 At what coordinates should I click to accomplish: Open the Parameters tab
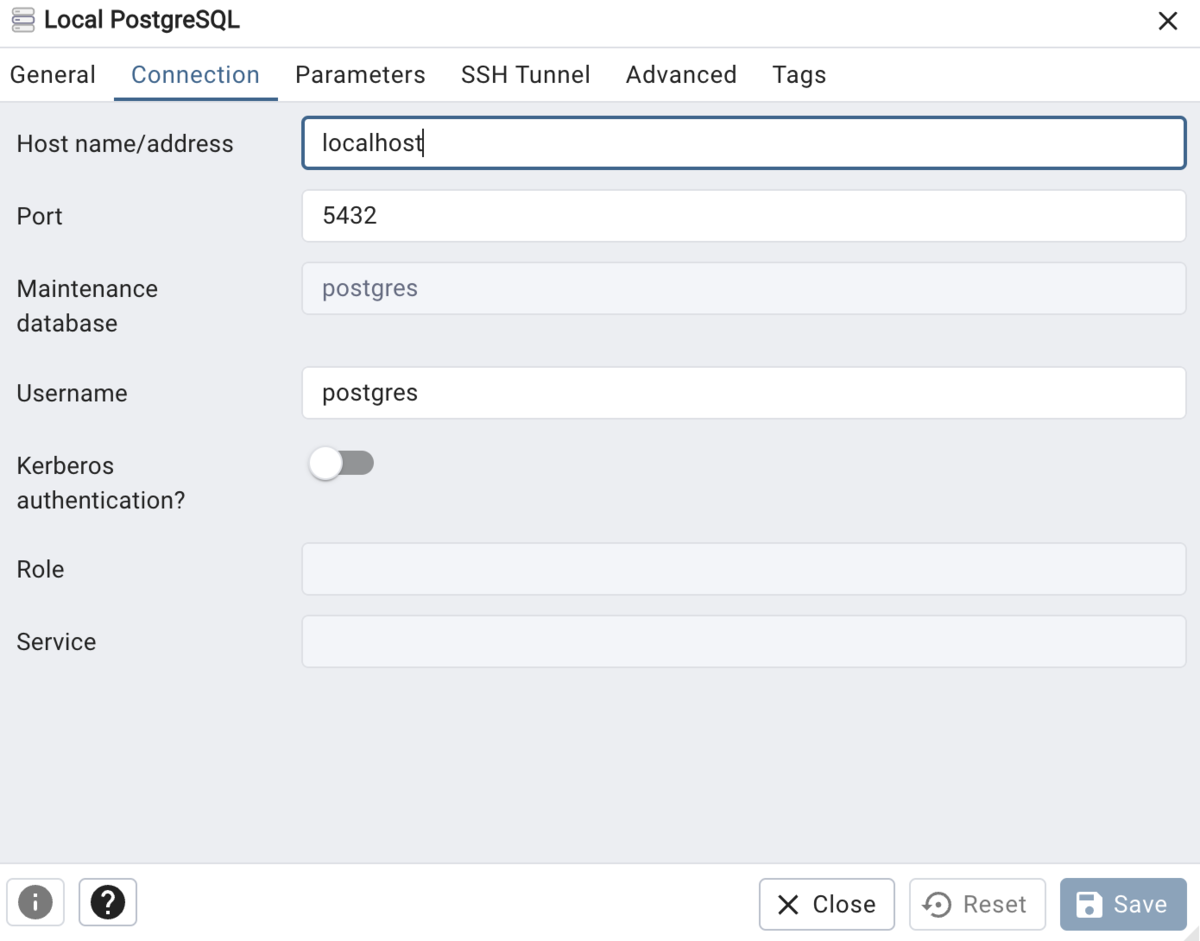360,75
